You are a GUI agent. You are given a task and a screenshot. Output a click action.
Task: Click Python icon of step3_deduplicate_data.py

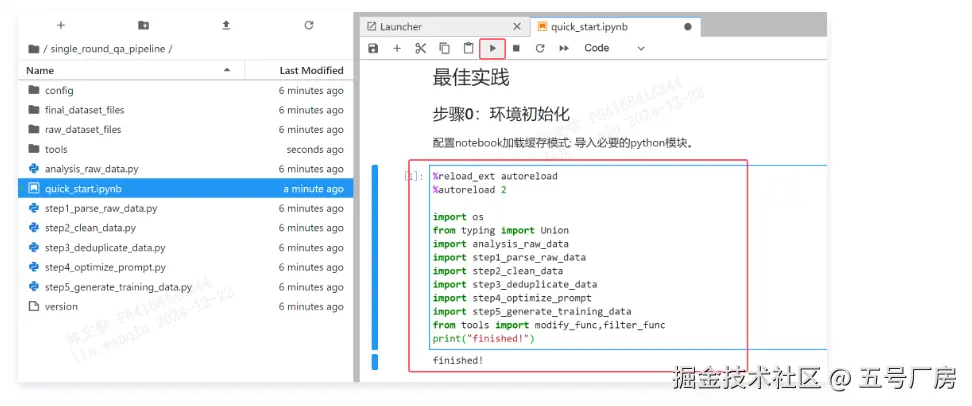[x=33, y=247]
